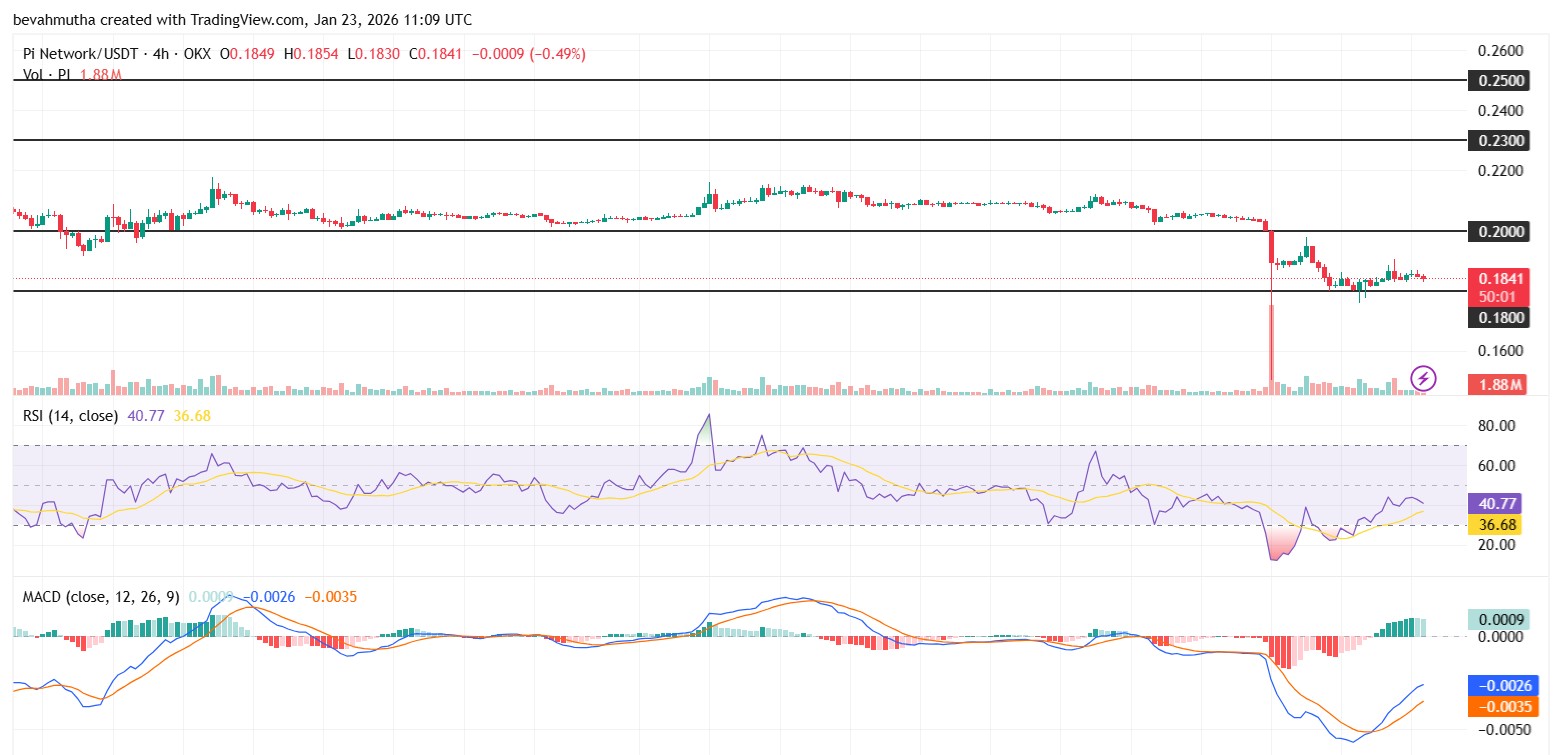The width and height of the screenshot is (1562, 755).
Task: Click the 50:01 candle countdown timer
Action: [1497, 297]
